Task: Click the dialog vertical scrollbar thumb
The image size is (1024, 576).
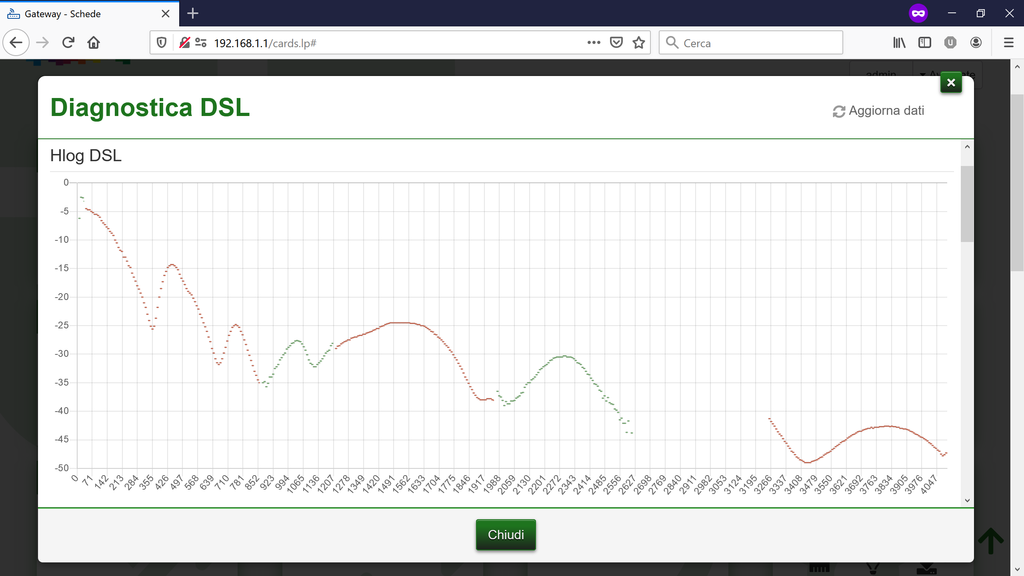Action: tap(967, 204)
